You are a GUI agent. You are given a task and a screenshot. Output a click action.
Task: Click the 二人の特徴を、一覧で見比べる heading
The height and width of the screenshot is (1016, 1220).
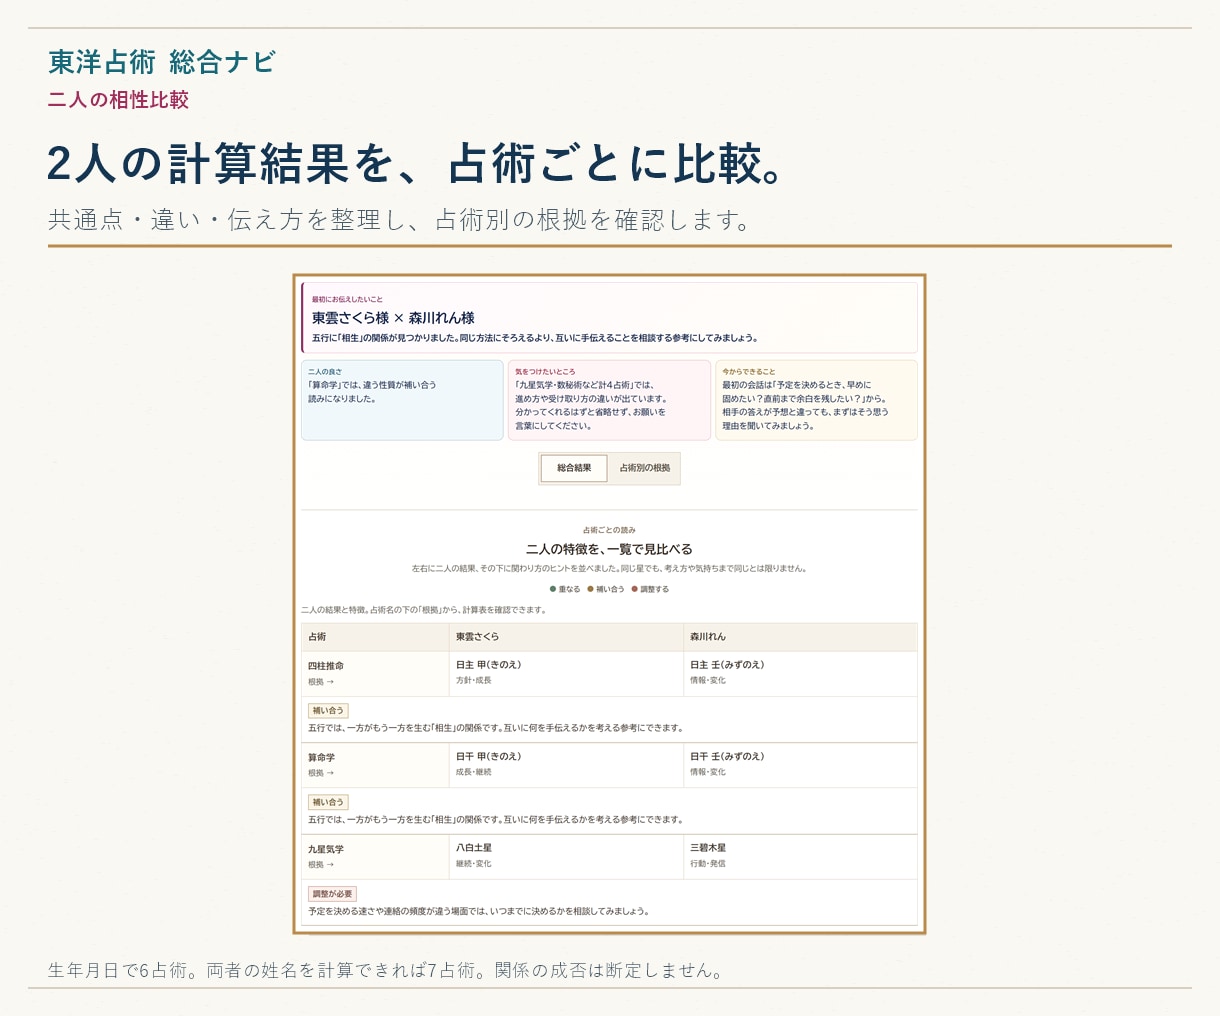609,549
